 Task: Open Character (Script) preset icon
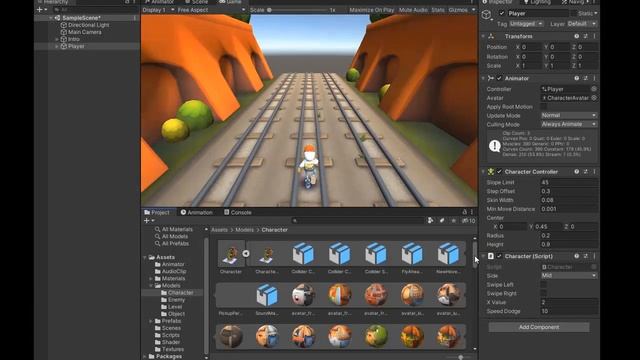(586, 256)
